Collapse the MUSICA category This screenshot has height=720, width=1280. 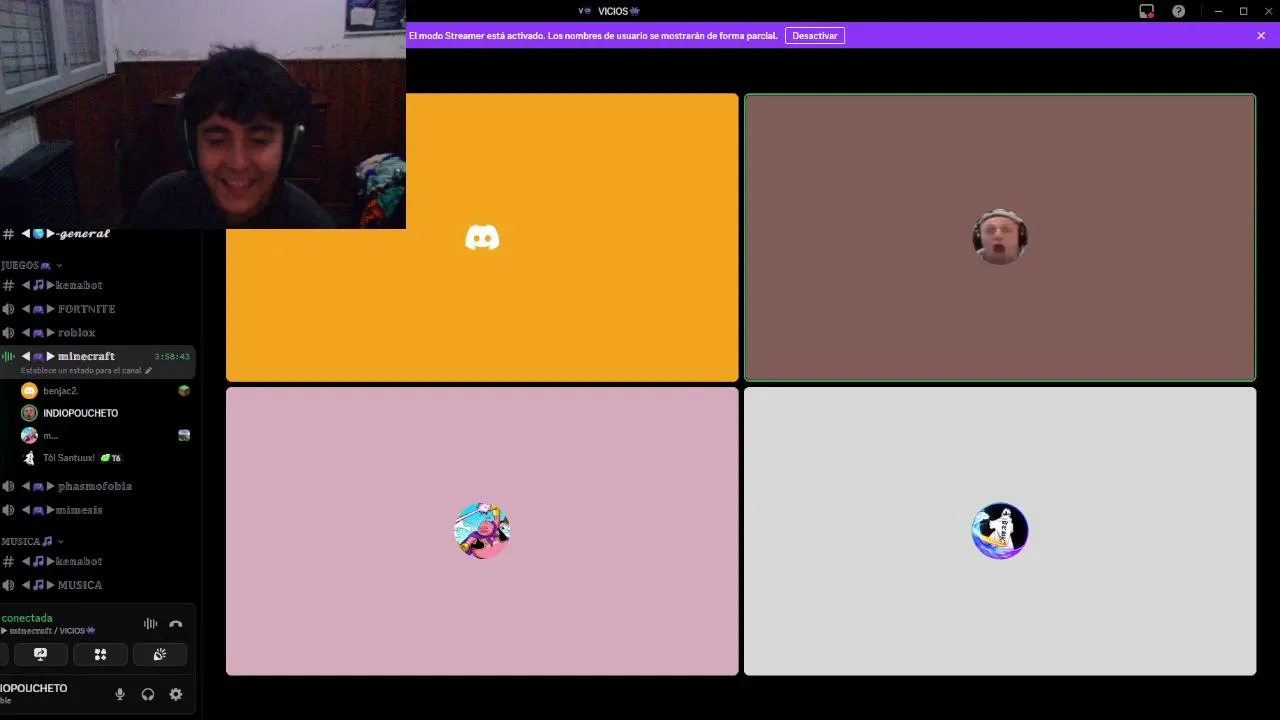[x=33, y=541]
